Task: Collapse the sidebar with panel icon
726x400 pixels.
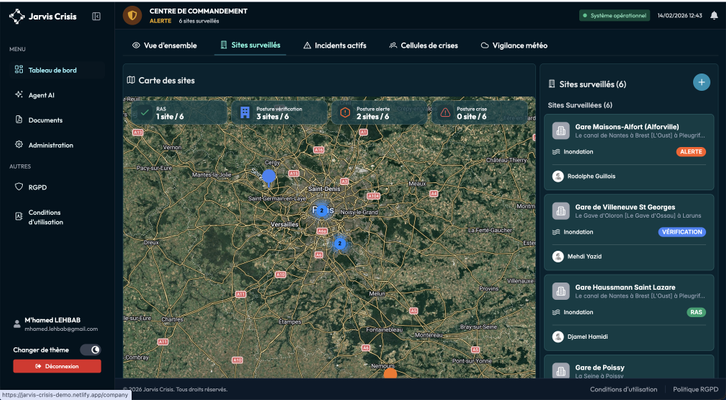Action: pos(96,16)
